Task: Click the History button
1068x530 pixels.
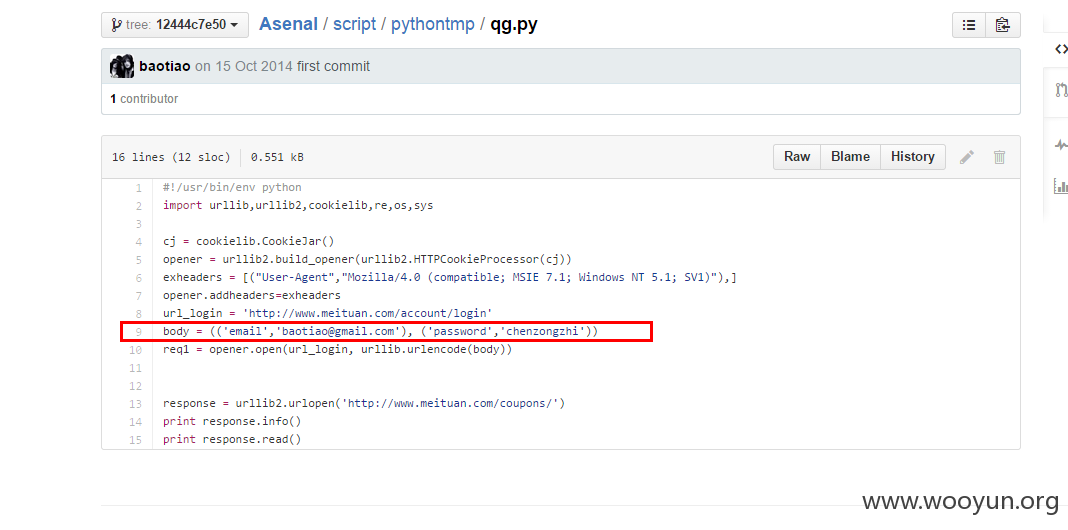Action: point(913,157)
